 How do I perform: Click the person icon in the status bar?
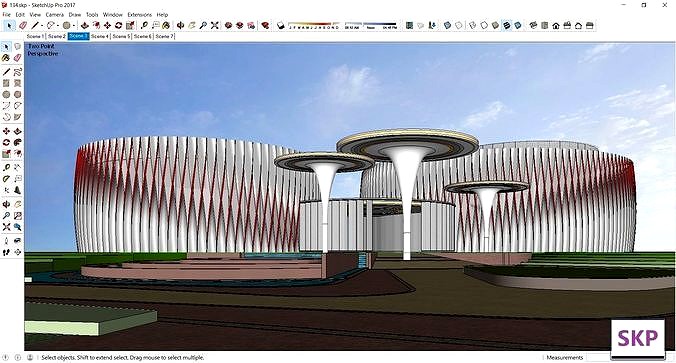30,357
